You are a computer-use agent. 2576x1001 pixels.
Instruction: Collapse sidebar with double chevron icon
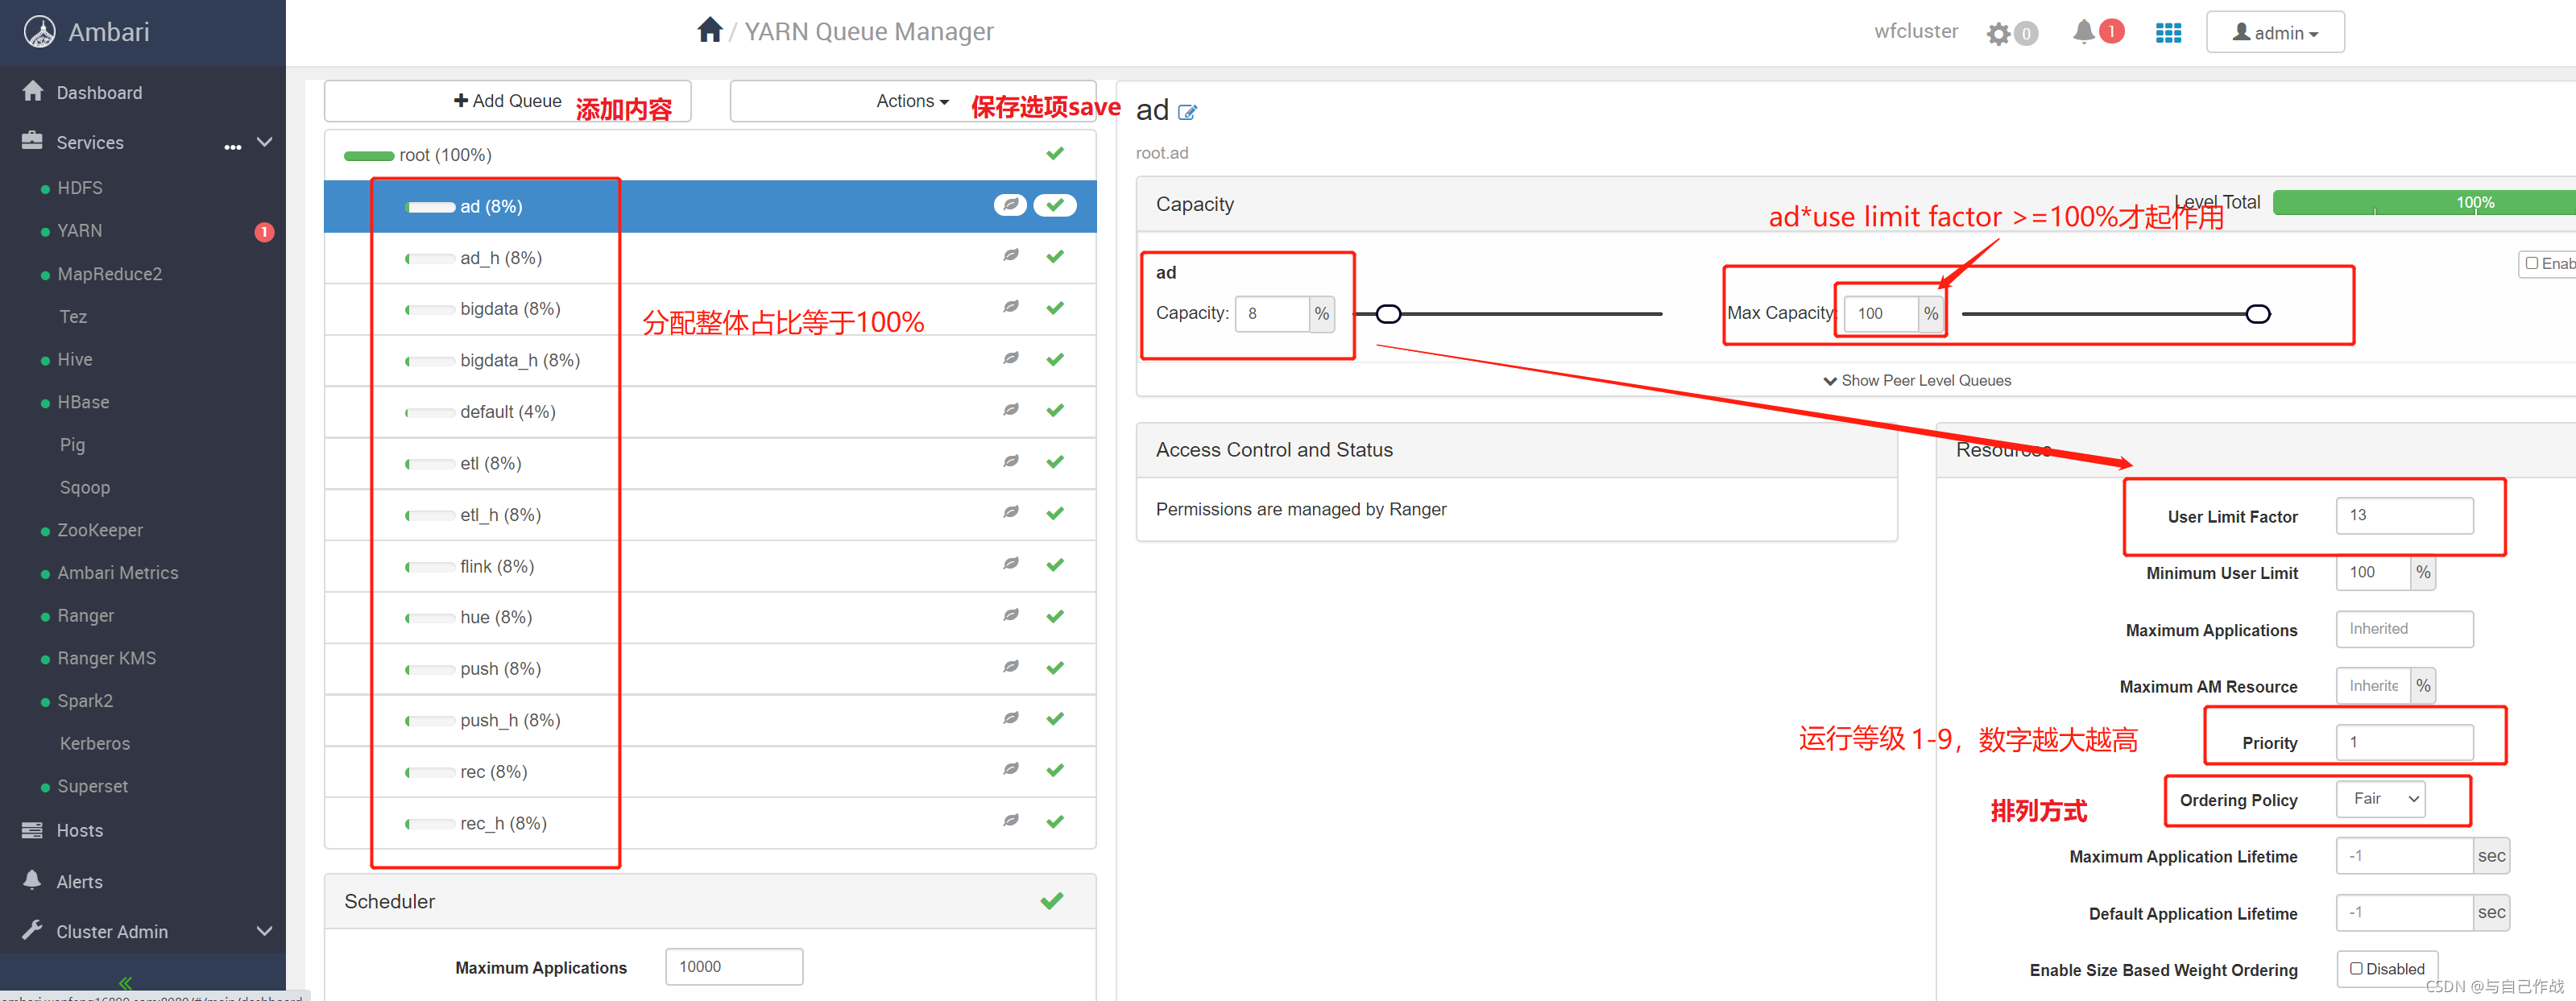pyautogui.click(x=126, y=982)
